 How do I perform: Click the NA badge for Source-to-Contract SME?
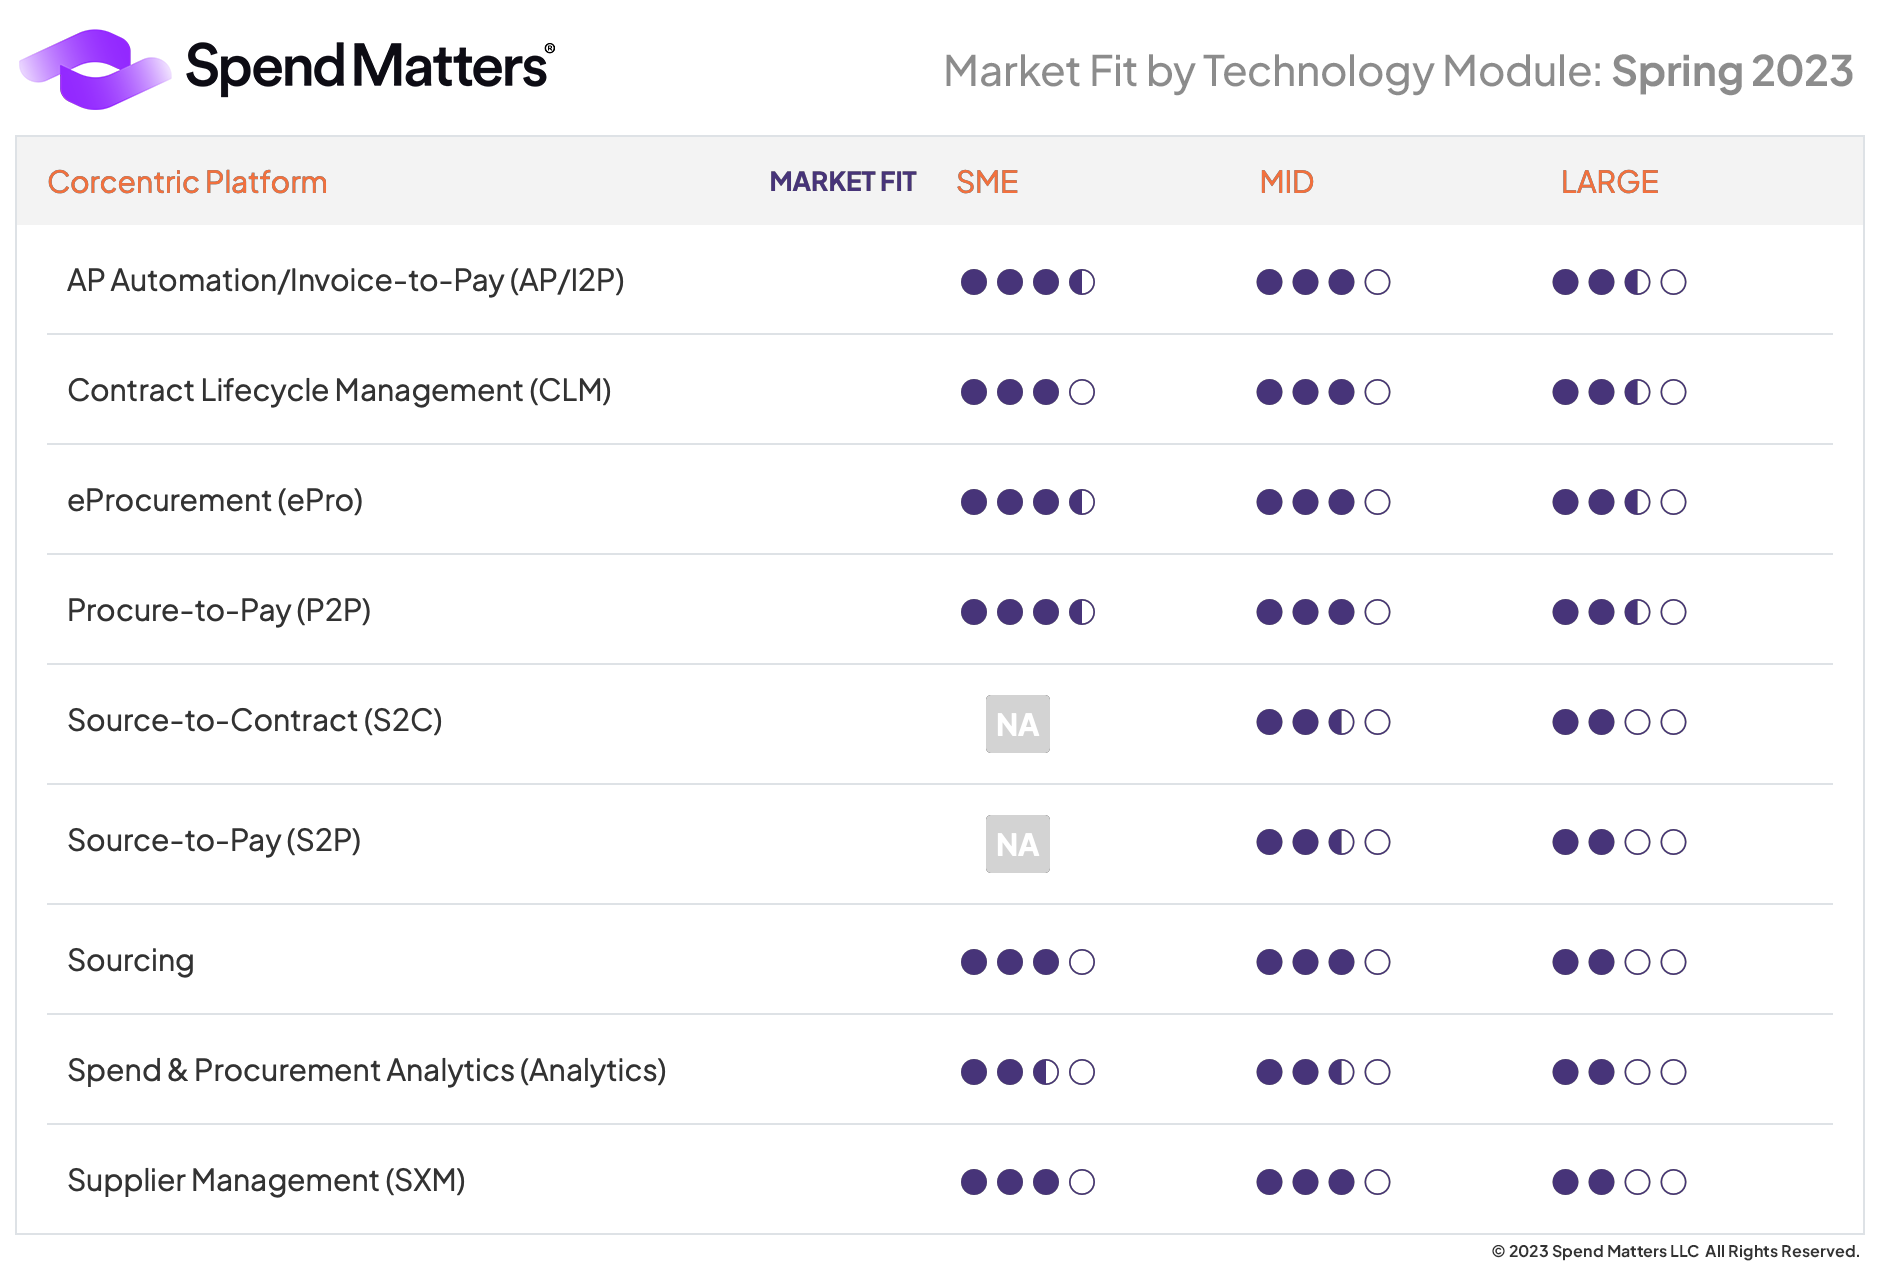click(x=1017, y=724)
